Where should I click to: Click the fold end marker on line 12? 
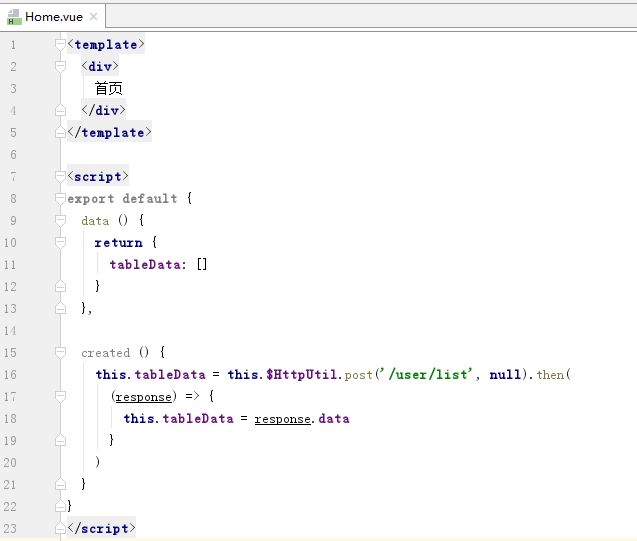60,286
